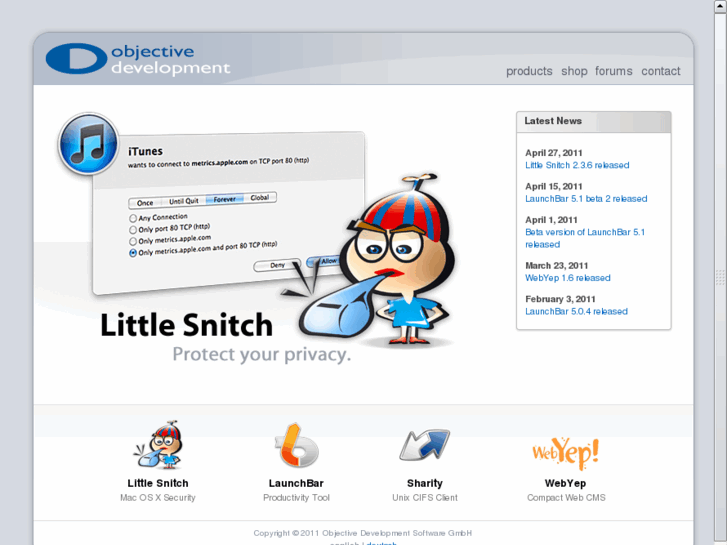
Task: Open Little Snitch 2.3.6 released news
Action: [577, 165]
